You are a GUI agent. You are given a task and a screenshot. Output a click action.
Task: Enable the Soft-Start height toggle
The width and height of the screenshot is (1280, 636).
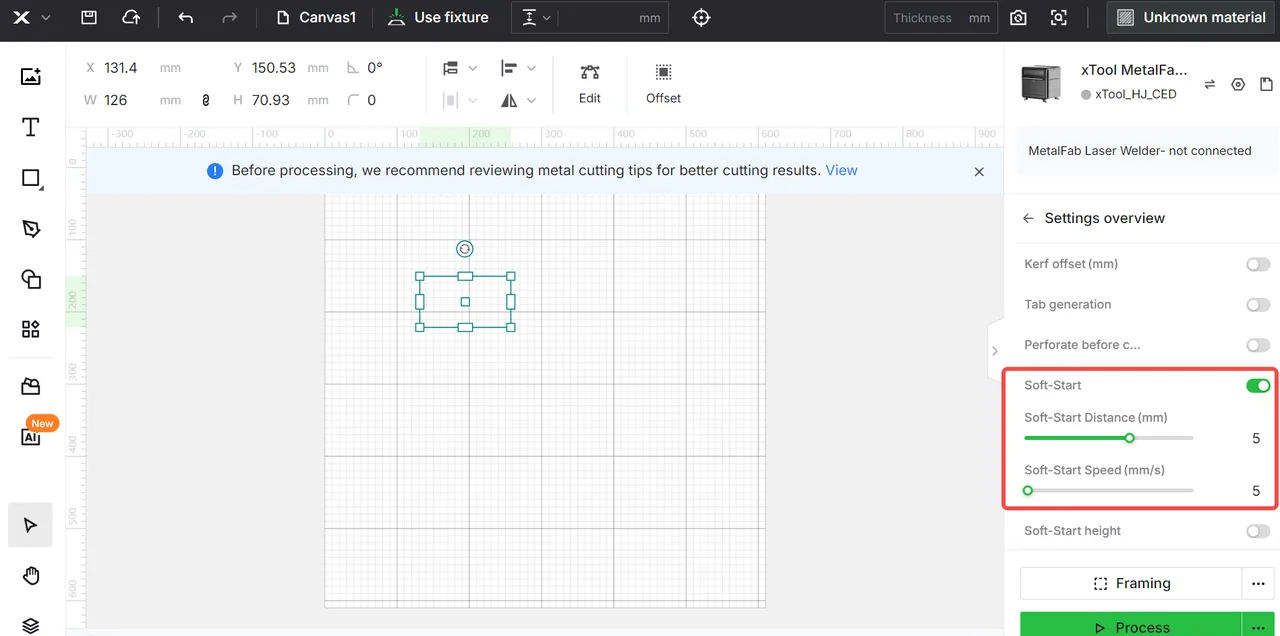(1258, 531)
